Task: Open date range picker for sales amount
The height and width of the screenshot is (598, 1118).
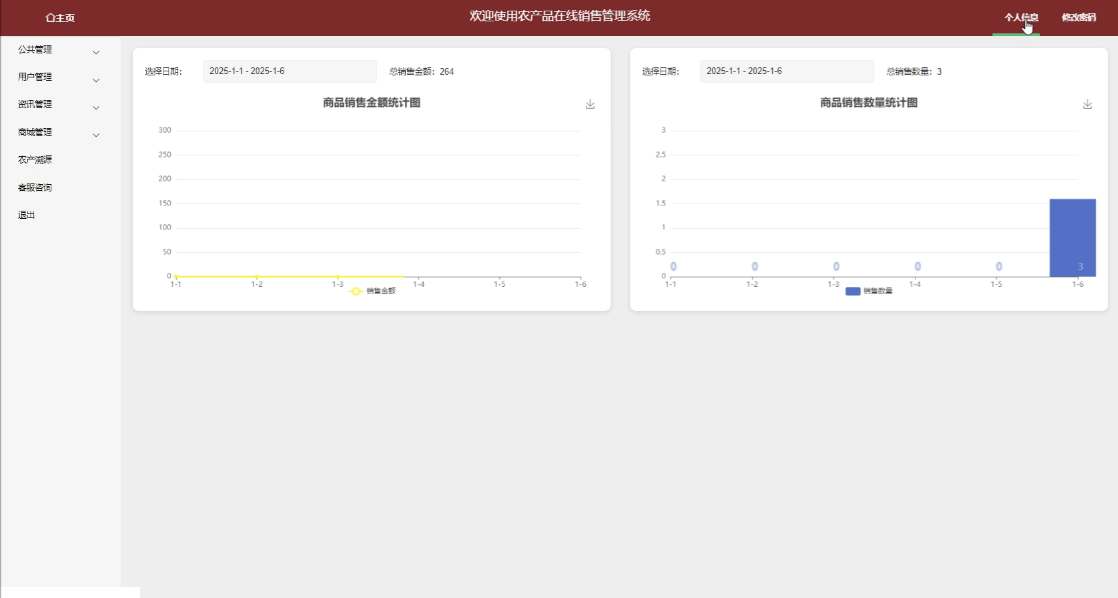Action: pyautogui.click(x=289, y=71)
